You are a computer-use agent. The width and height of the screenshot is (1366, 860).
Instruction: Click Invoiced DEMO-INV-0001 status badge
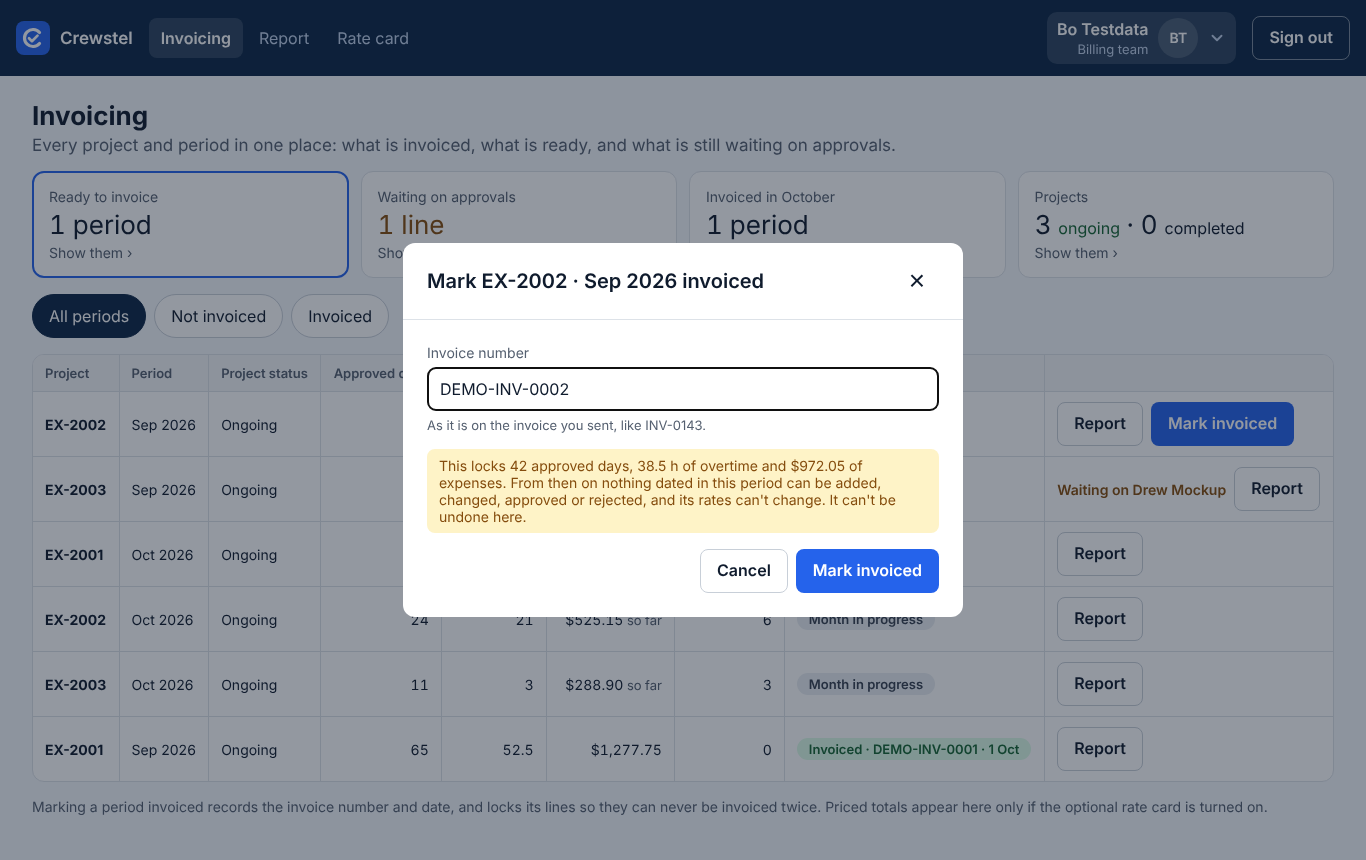click(914, 749)
